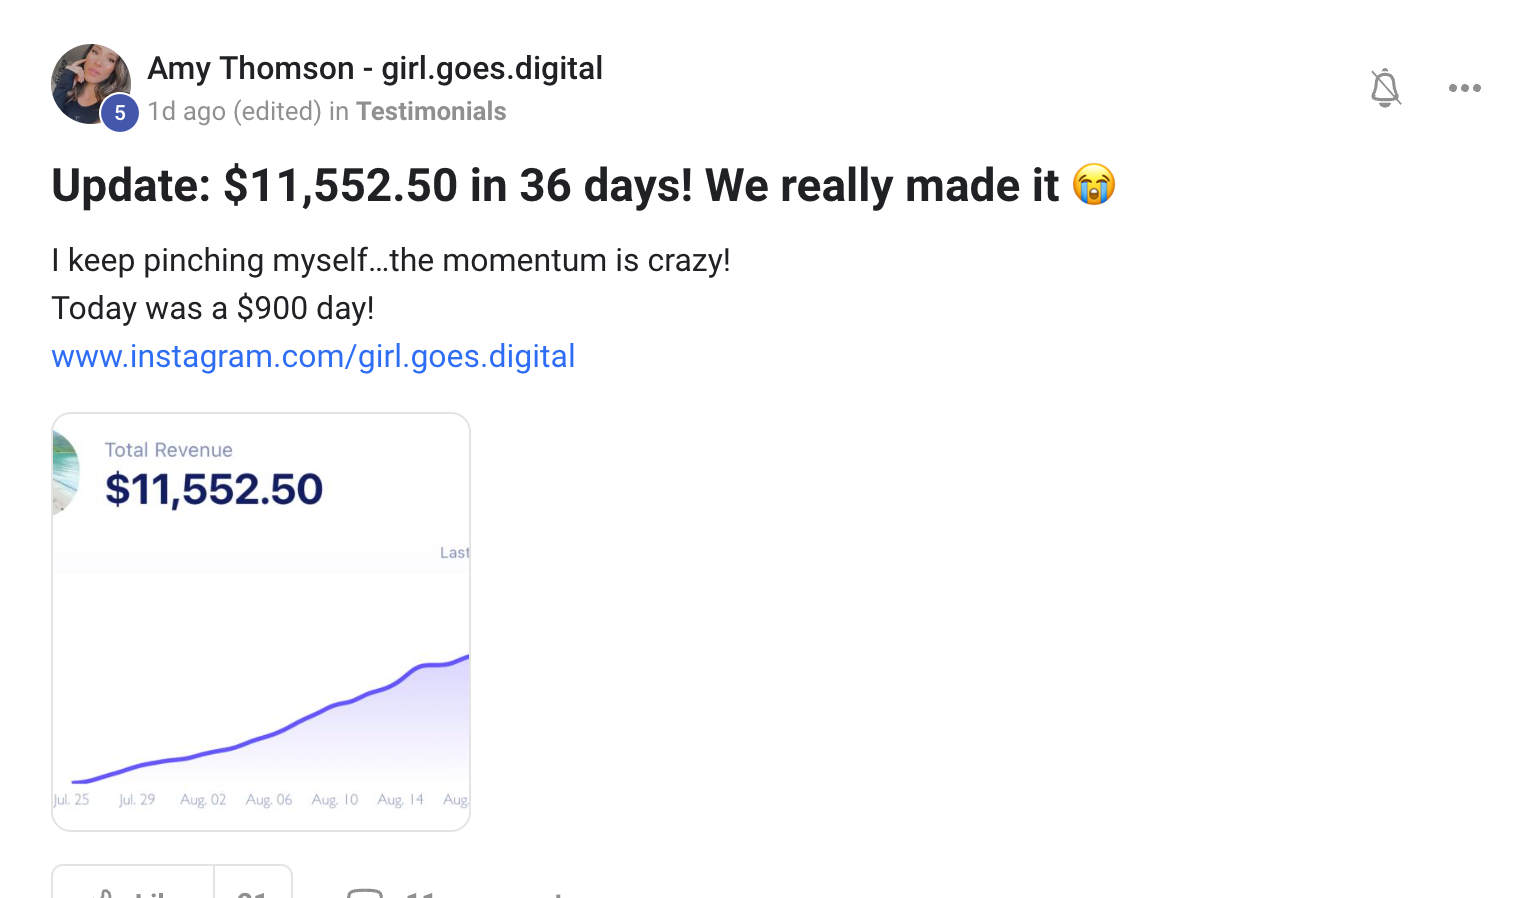Image resolution: width=1532 pixels, height=898 pixels.
Task: Open the circular photo in revenue image
Action: point(66,472)
